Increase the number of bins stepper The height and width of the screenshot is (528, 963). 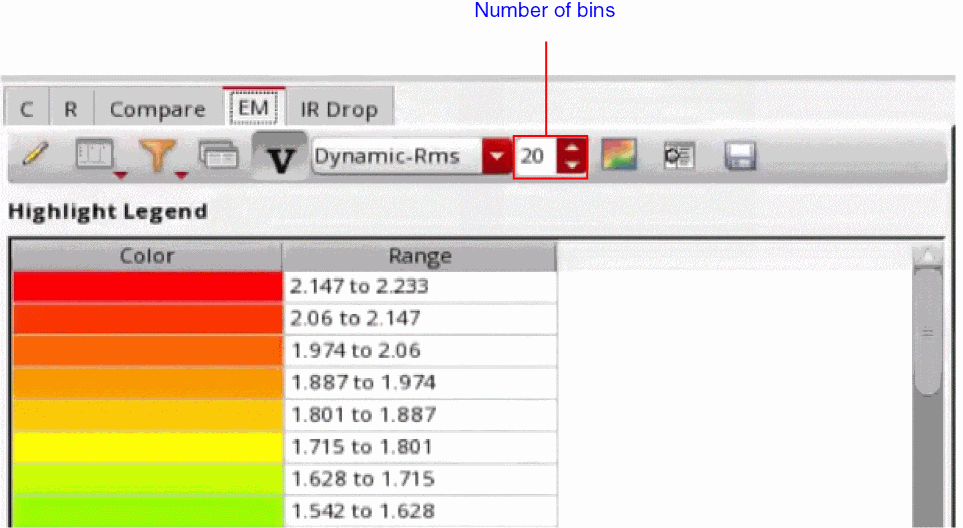coord(572,148)
